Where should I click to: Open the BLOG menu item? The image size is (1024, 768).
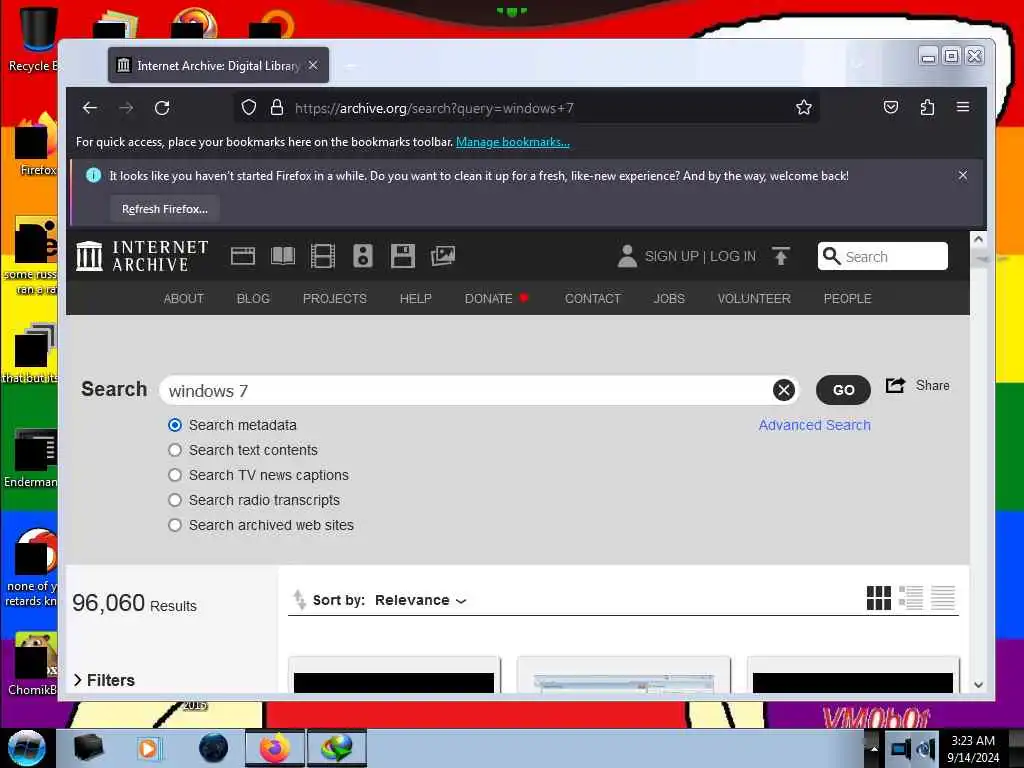coord(253,298)
